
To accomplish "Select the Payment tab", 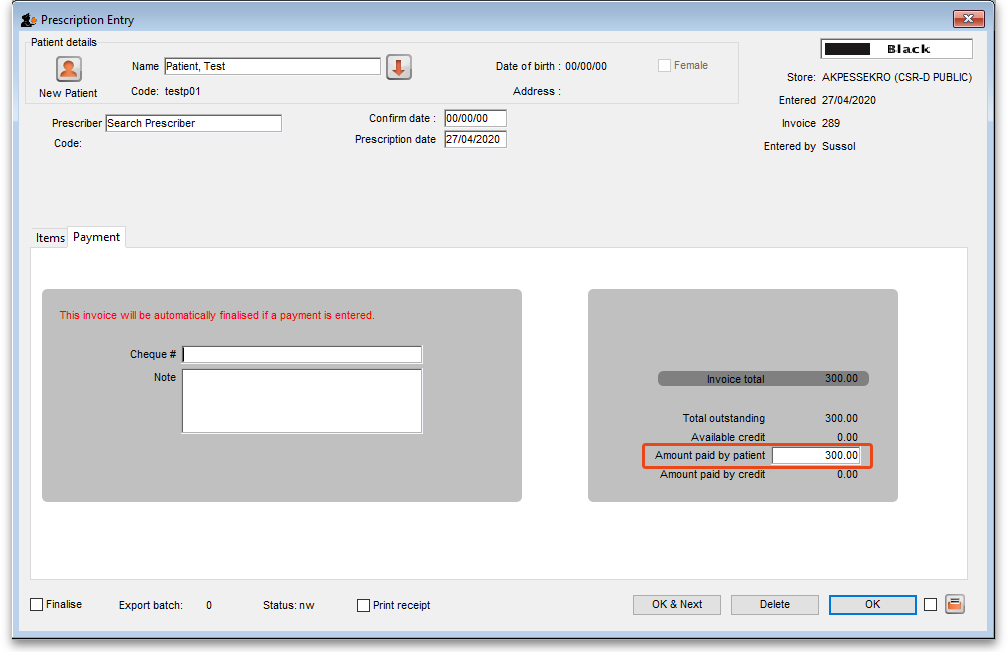I will [x=97, y=237].
